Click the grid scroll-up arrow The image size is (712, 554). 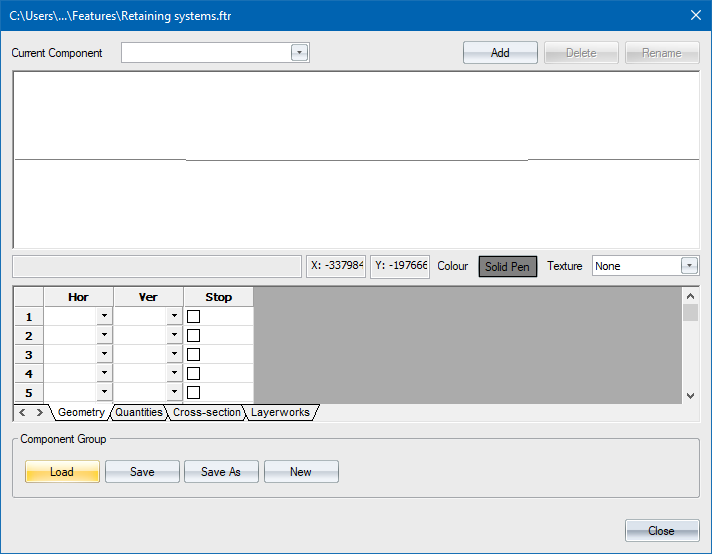pyautogui.click(x=690, y=296)
